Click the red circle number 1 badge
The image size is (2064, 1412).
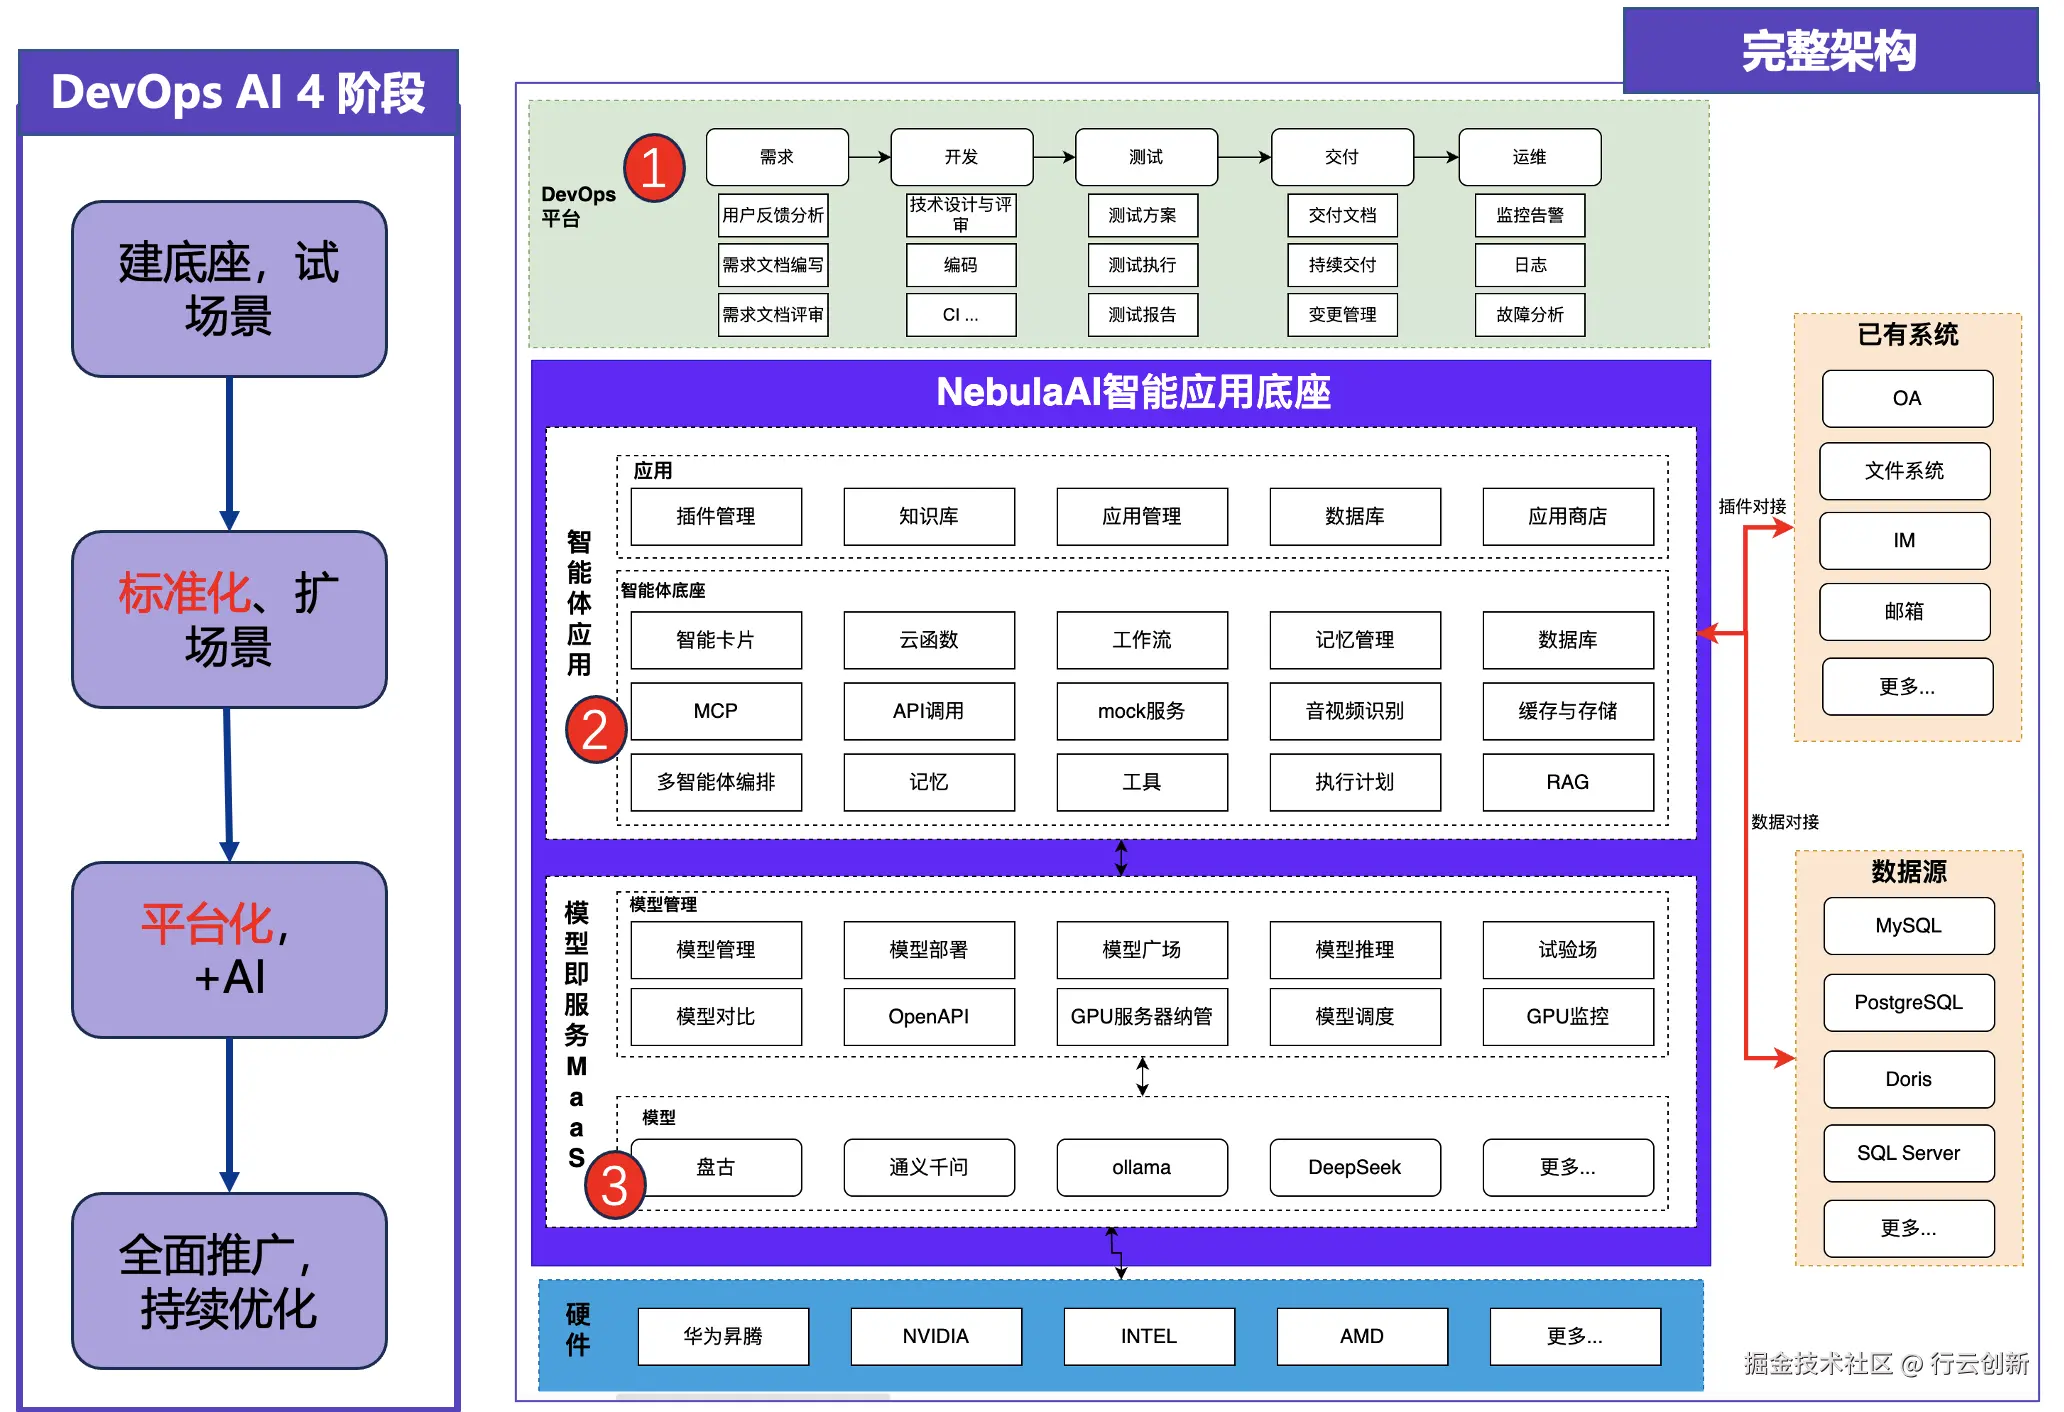tap(654, 168)
